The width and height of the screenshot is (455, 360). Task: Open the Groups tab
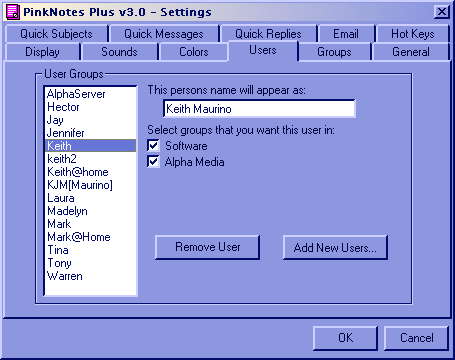pos(334,52)
